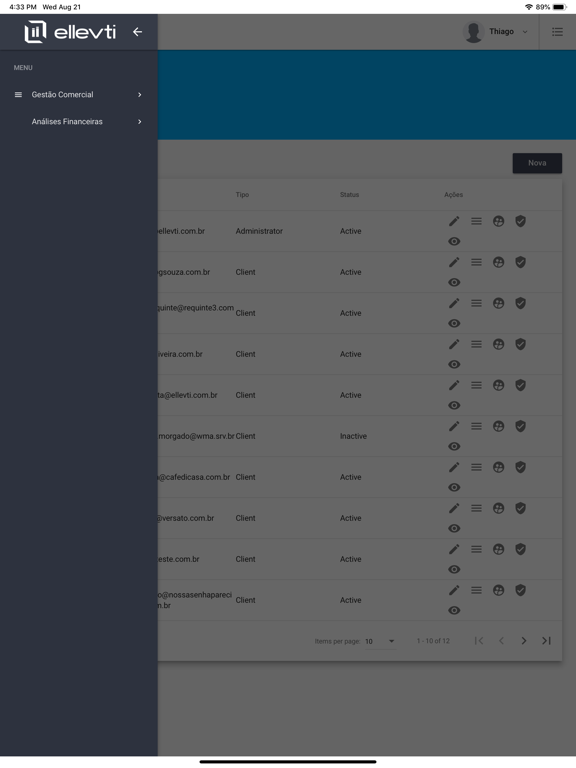Click shield icon in Administrator row
Screen dimensions: 576x768
[520, 221]
